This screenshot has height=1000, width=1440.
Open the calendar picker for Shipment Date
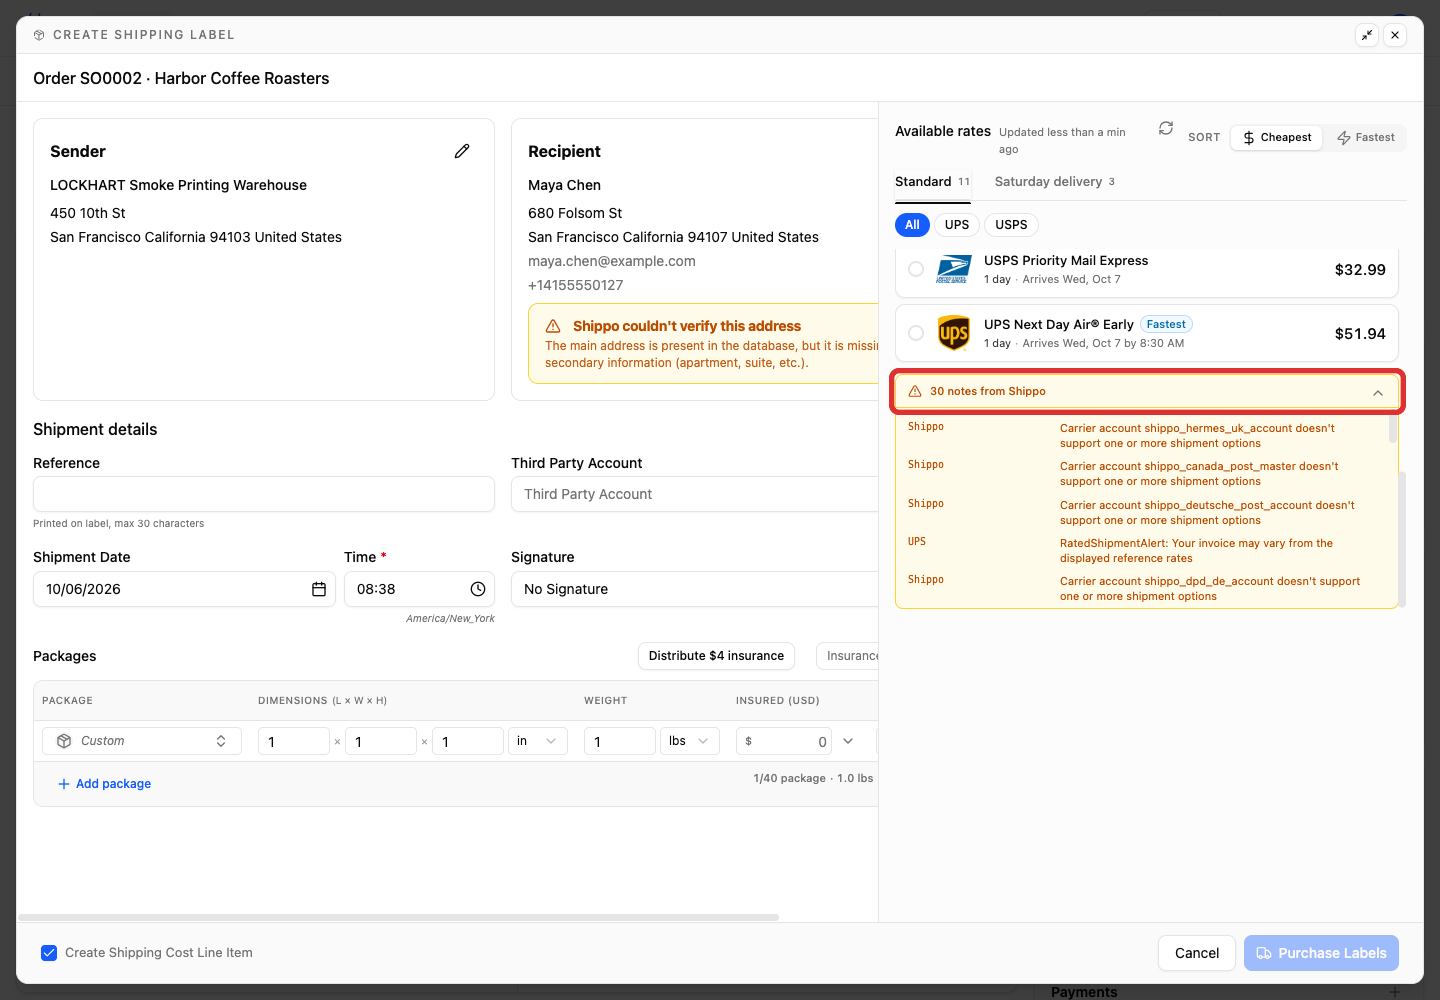coord(319,589)
